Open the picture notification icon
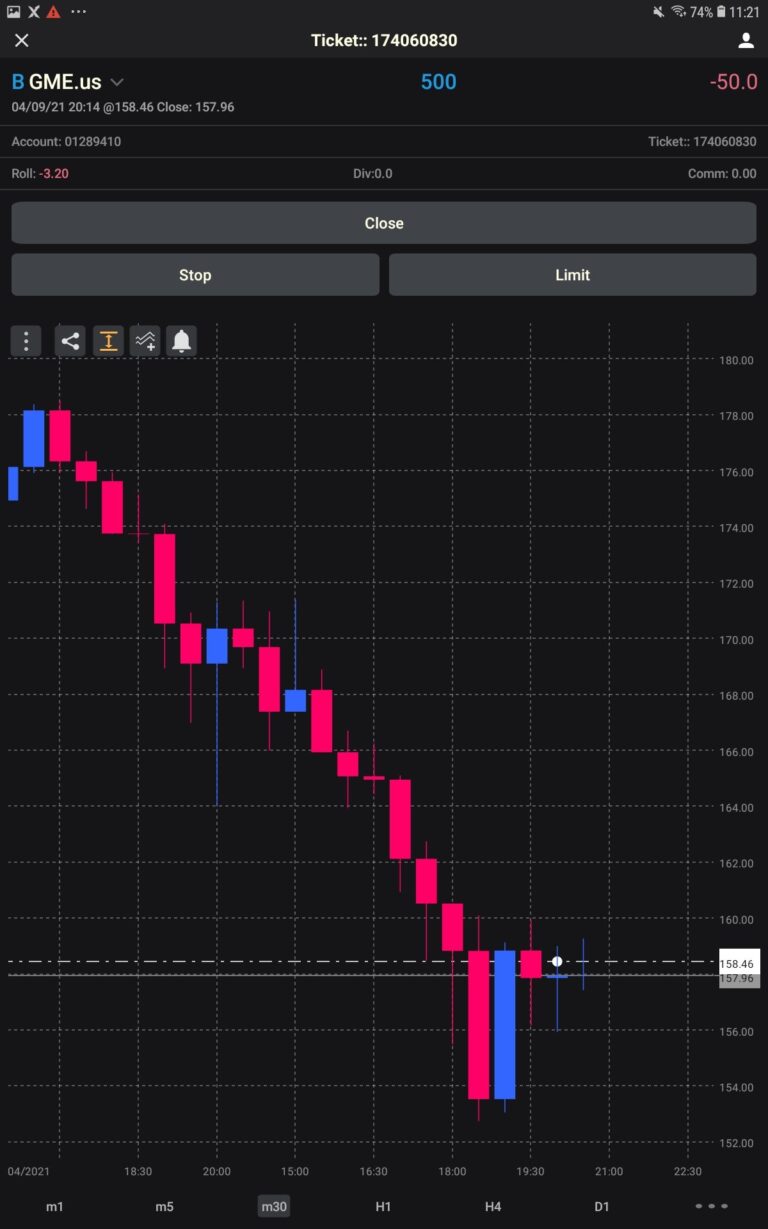This screenshot has width=768, height=1229. 13,12
